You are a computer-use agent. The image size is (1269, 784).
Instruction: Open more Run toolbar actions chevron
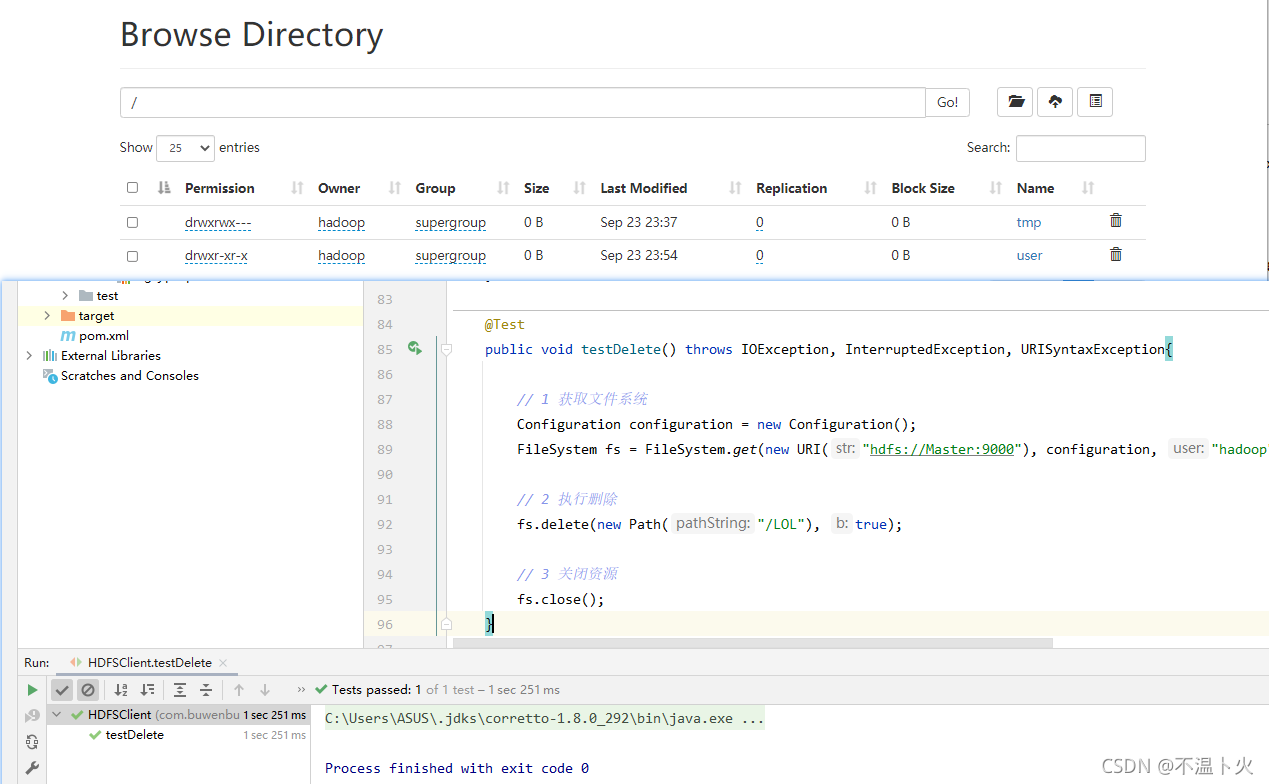pyautogui.click(x=301, y=690)
